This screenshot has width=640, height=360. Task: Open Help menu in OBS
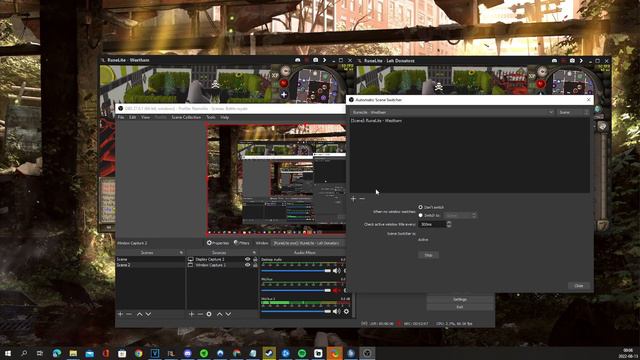[224, 117]
